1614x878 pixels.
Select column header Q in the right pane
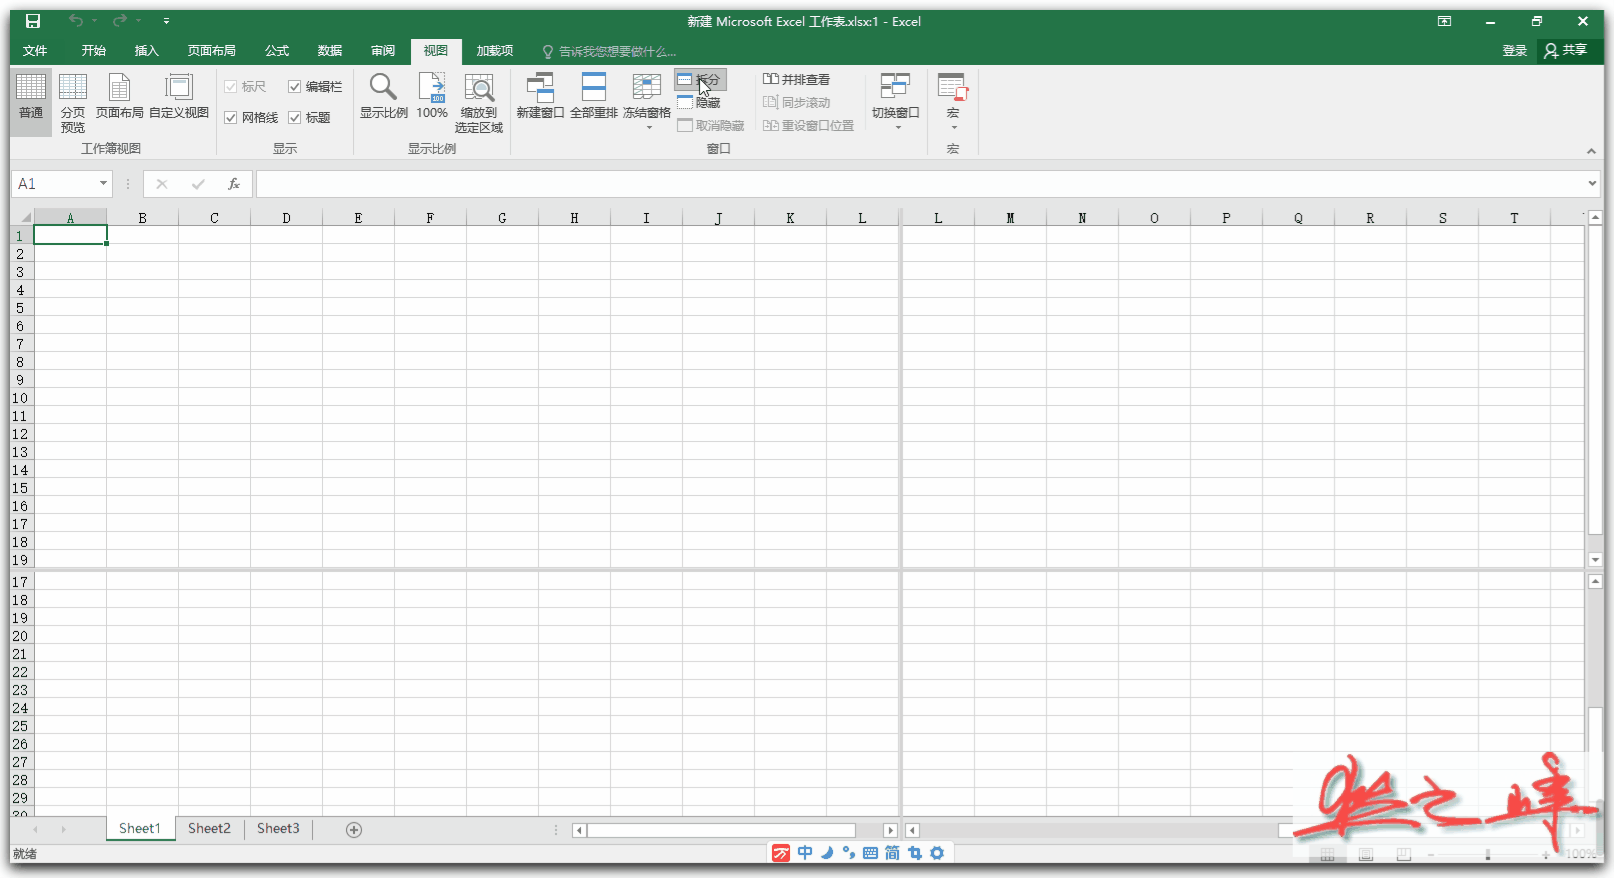click(1298, 218)
